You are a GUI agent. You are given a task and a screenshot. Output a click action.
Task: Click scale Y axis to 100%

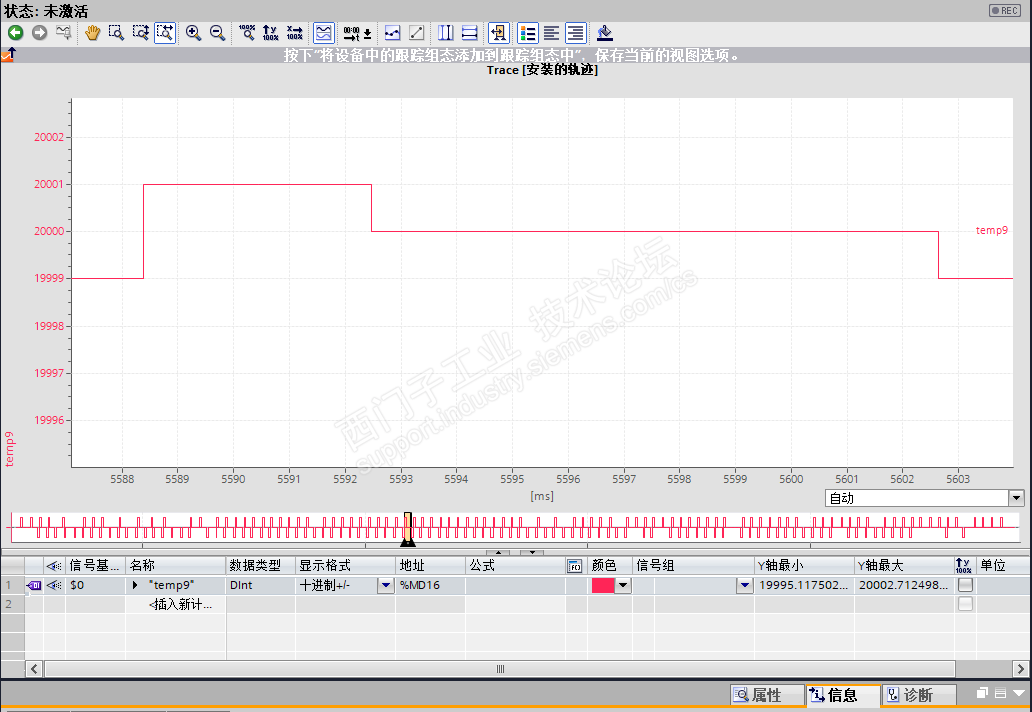pyautogui.click(x=271, y=32)
